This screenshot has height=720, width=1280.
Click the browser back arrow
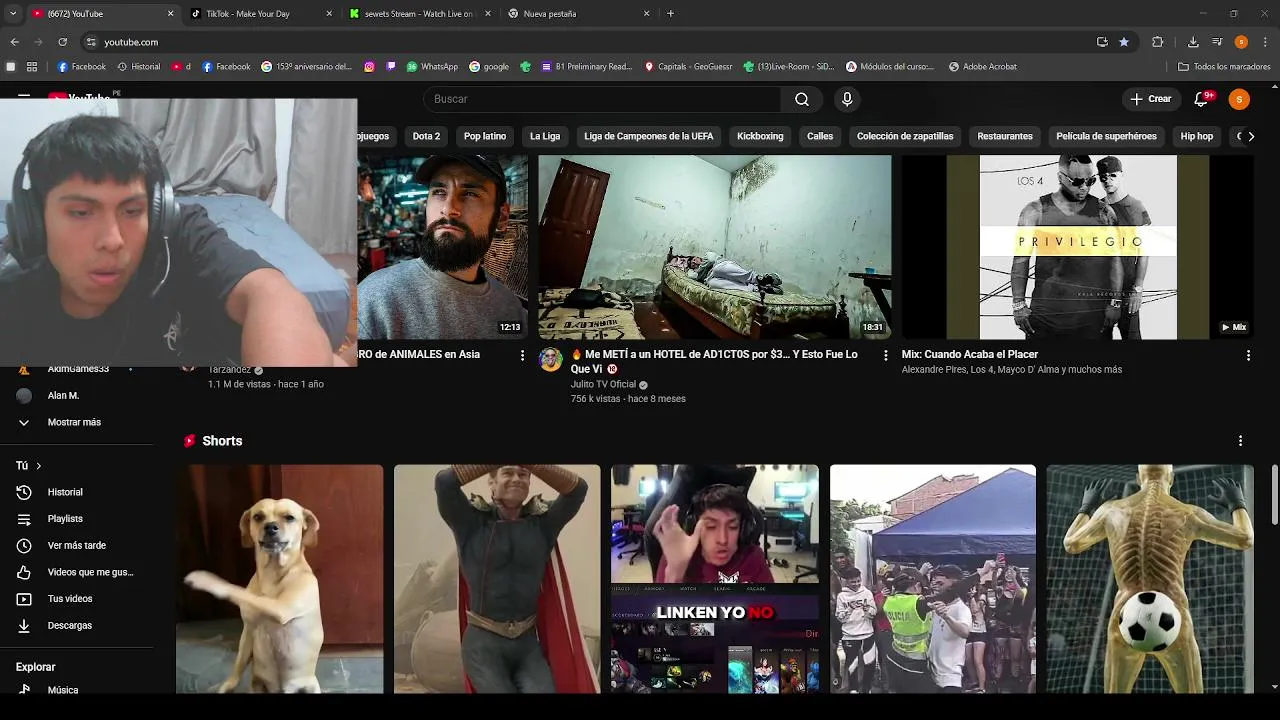[x=14, y=42]
